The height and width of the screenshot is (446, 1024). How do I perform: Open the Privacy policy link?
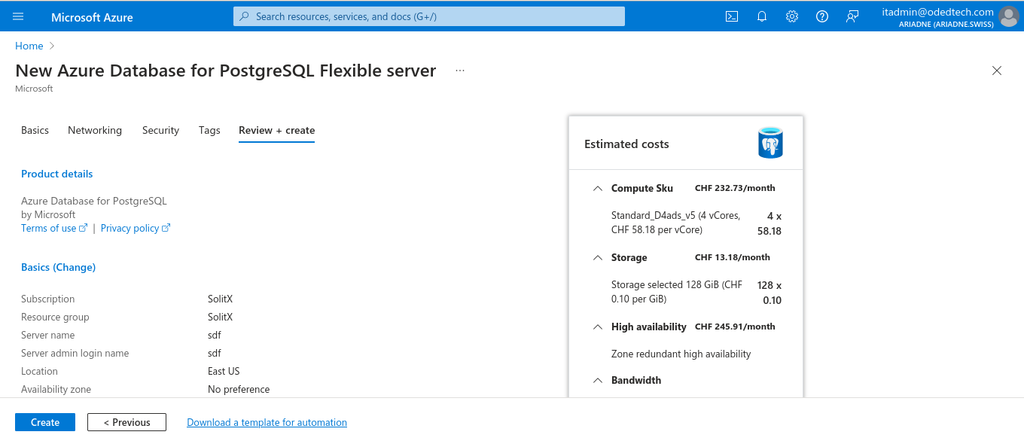(x=135, y=228)
